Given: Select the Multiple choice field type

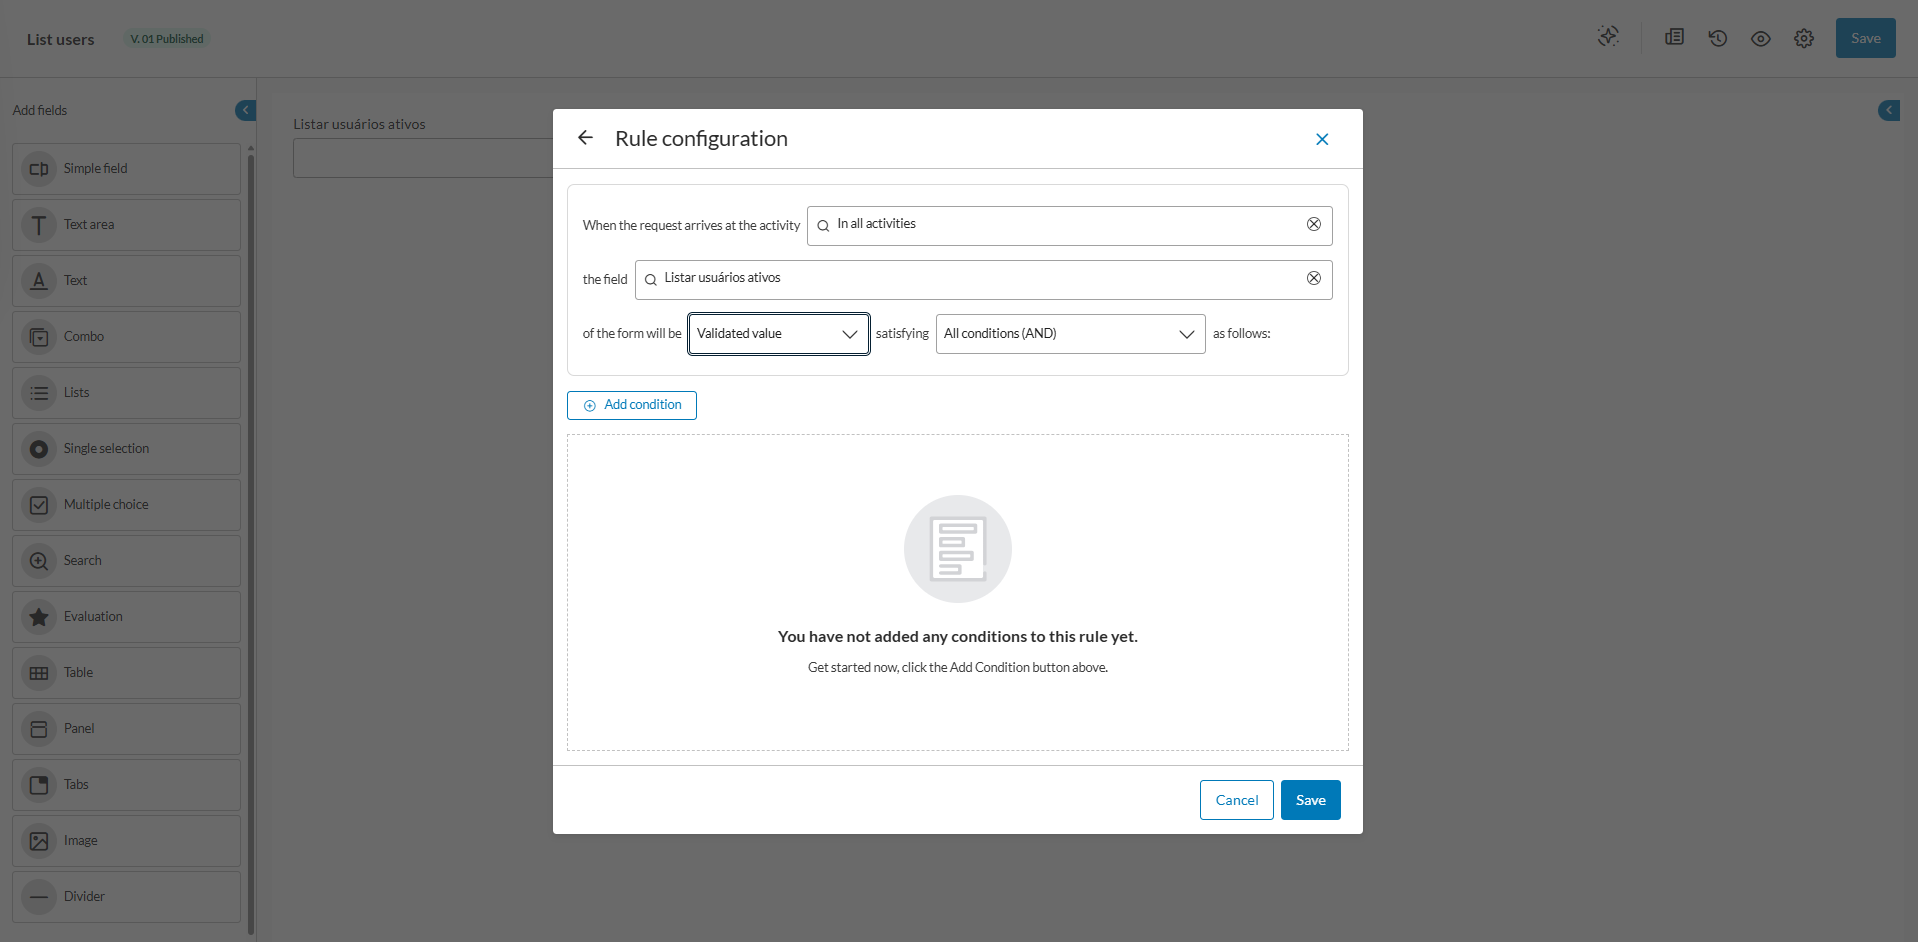Looking at the screenshot, I should point(127,505).
